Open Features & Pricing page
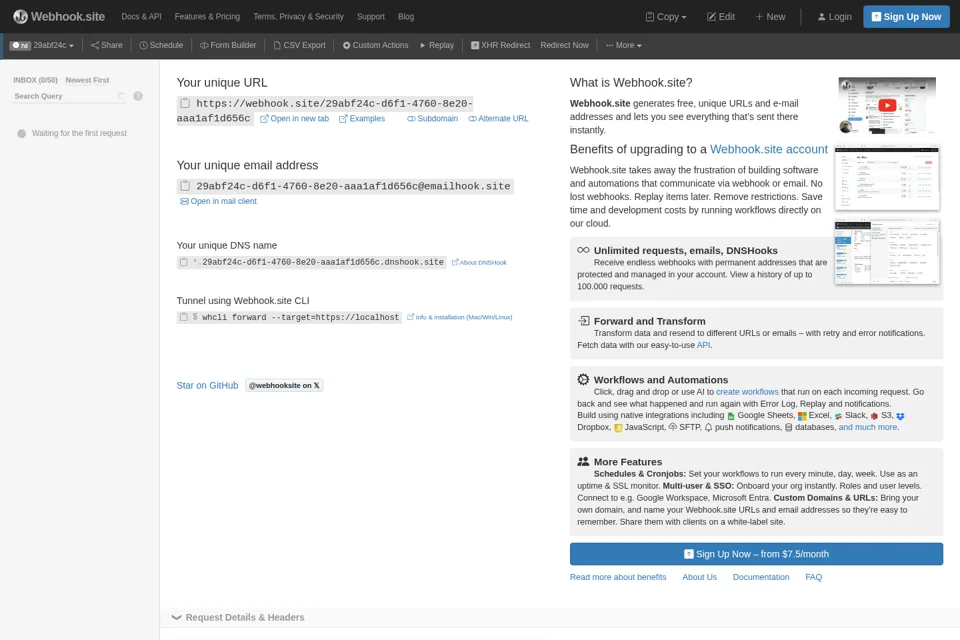Viewport: 960px width, 640px height. pyautogui.click(x=207, y=17)
